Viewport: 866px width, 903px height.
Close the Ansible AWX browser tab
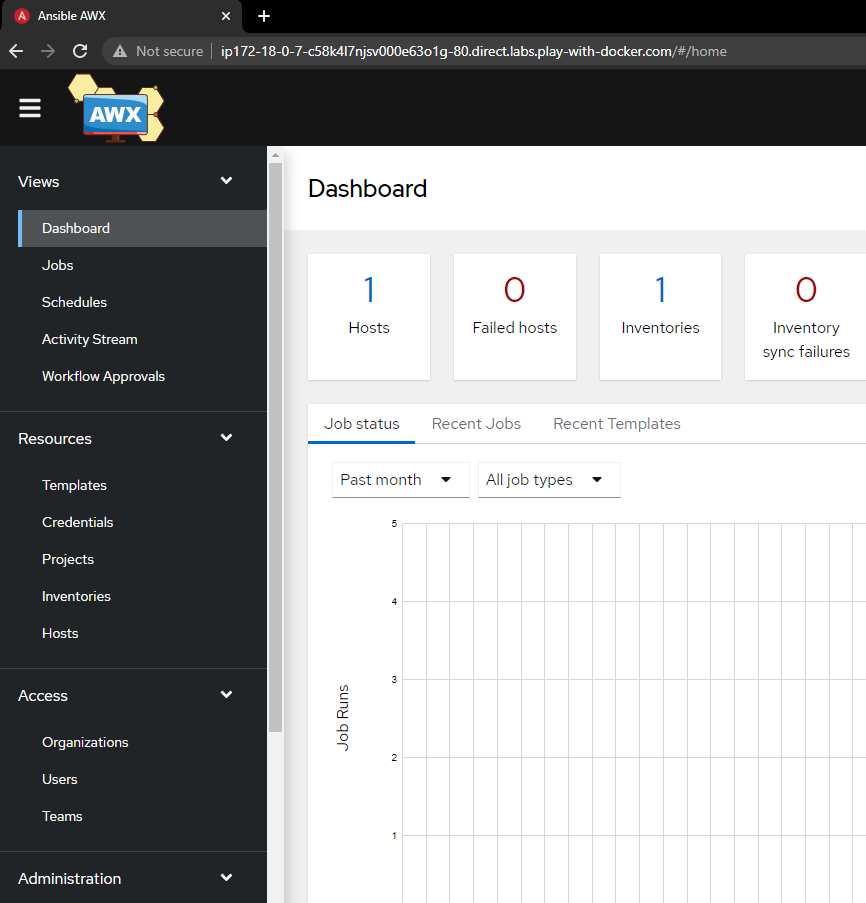226,16
